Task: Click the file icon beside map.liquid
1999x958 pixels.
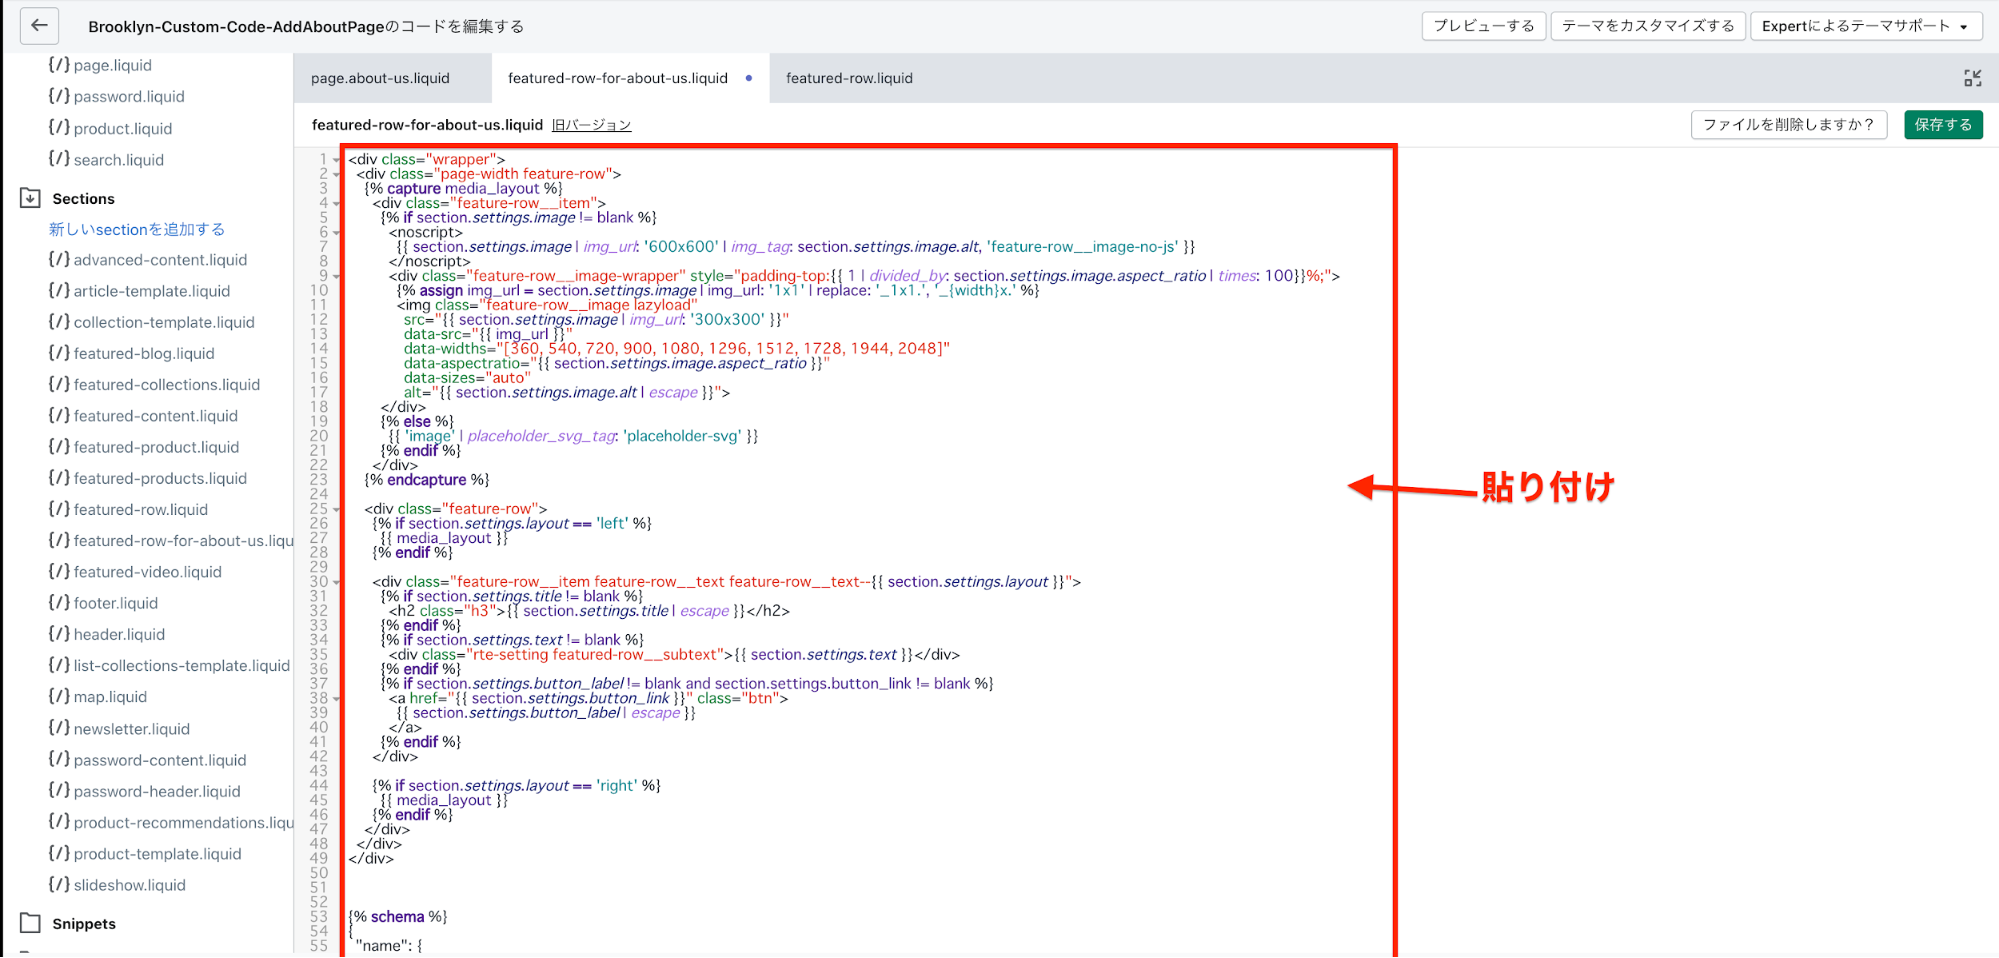Action: tap(59, 696)
